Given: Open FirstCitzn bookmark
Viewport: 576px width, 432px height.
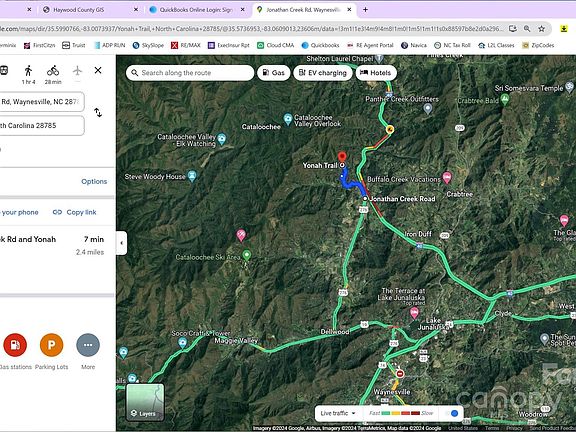Looking at the screenshot, I should point(39,45).
